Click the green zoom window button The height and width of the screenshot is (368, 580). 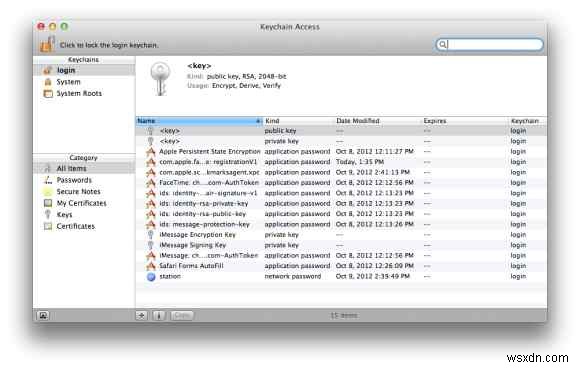pyautogui.click(x=64, y=26)
